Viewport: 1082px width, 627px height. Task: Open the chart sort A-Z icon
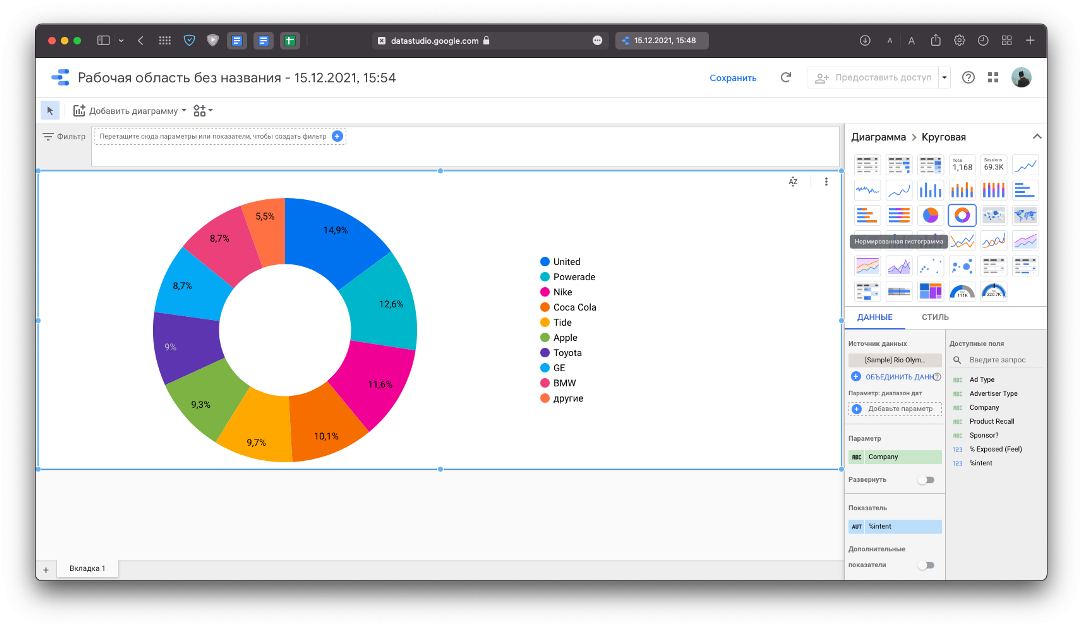pos(793,181)
